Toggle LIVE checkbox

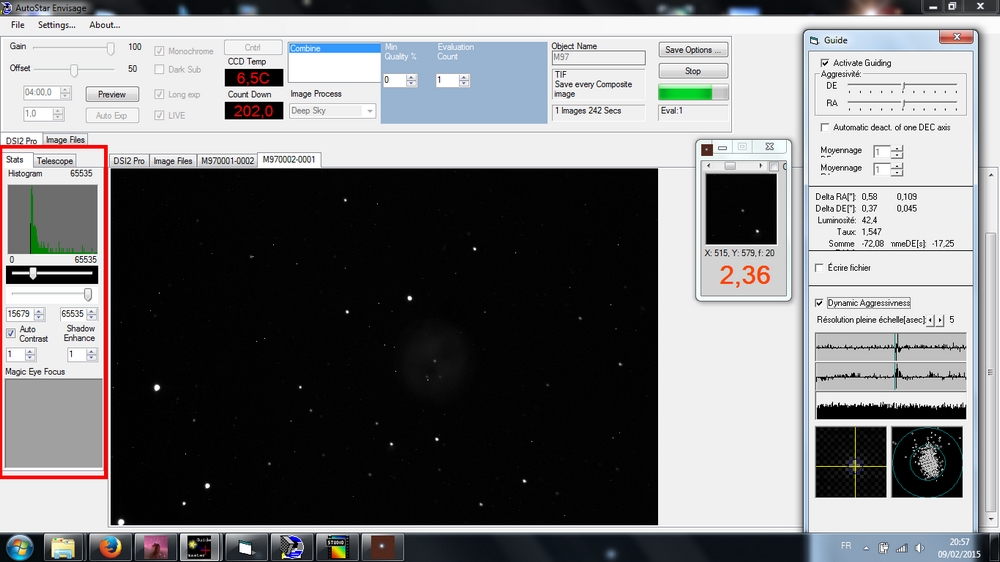coord(159,115)
